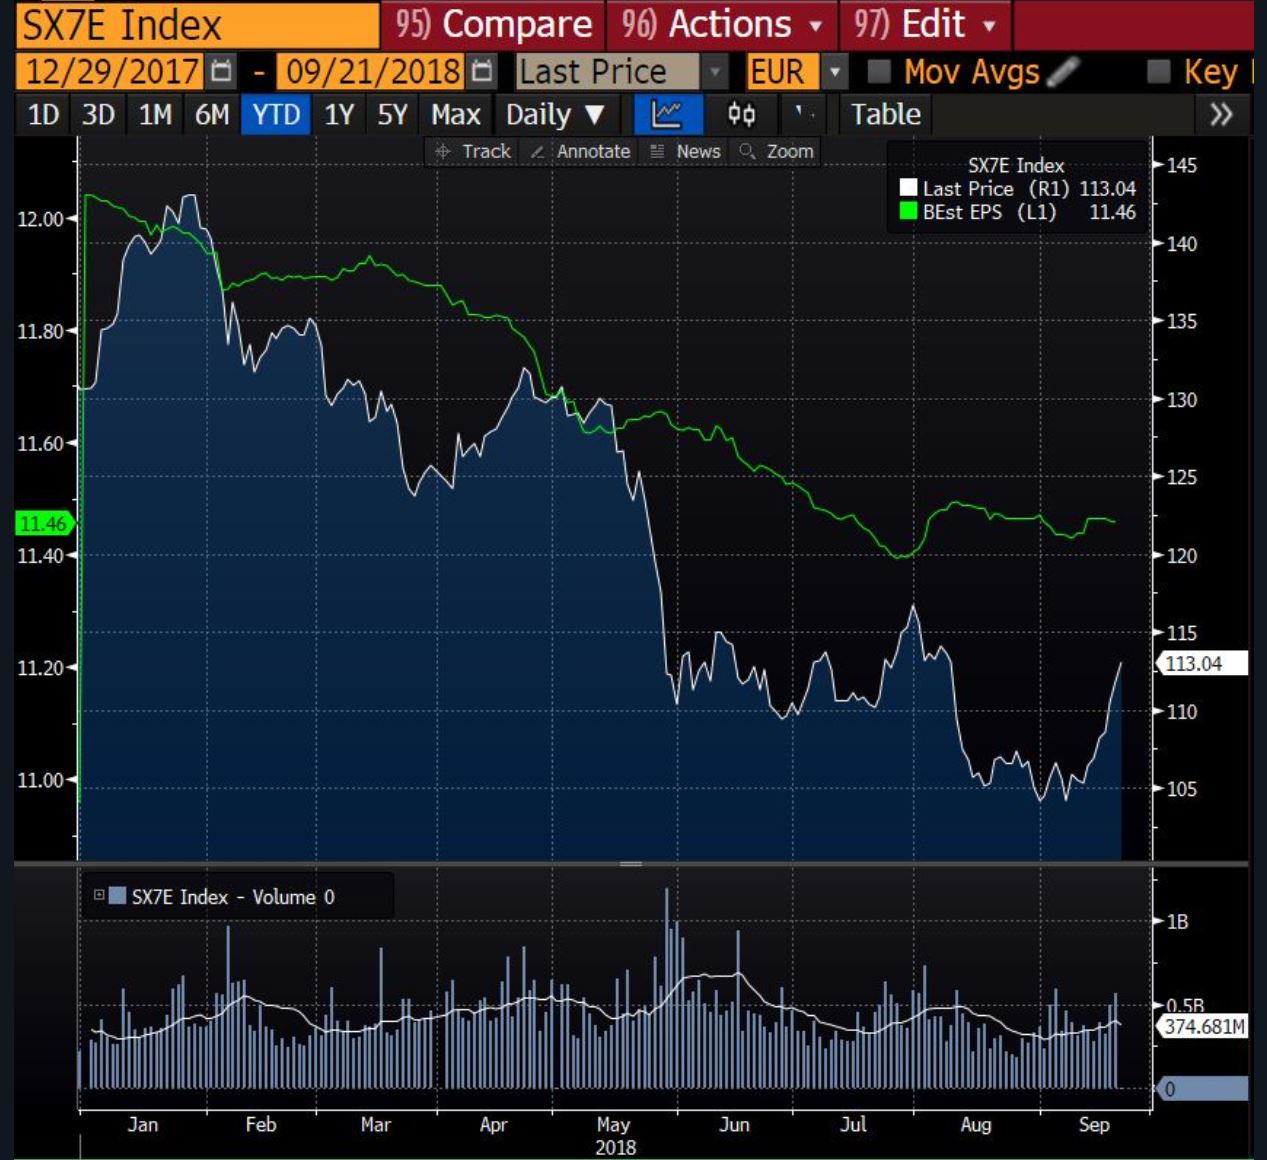1267x1160 pixels.
Task: Click the Apr label on the time axis
Action: pyautogui.click(x=494, y=1125)
